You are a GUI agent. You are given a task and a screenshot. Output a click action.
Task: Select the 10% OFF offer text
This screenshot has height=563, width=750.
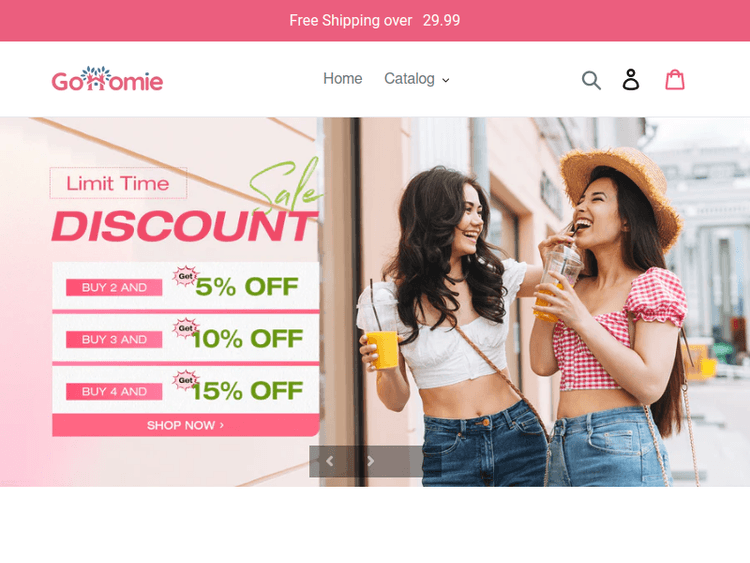(x=247, y=339)
